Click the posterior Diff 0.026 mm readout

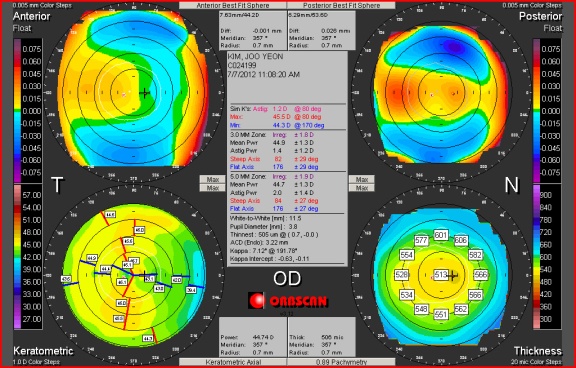319,31
